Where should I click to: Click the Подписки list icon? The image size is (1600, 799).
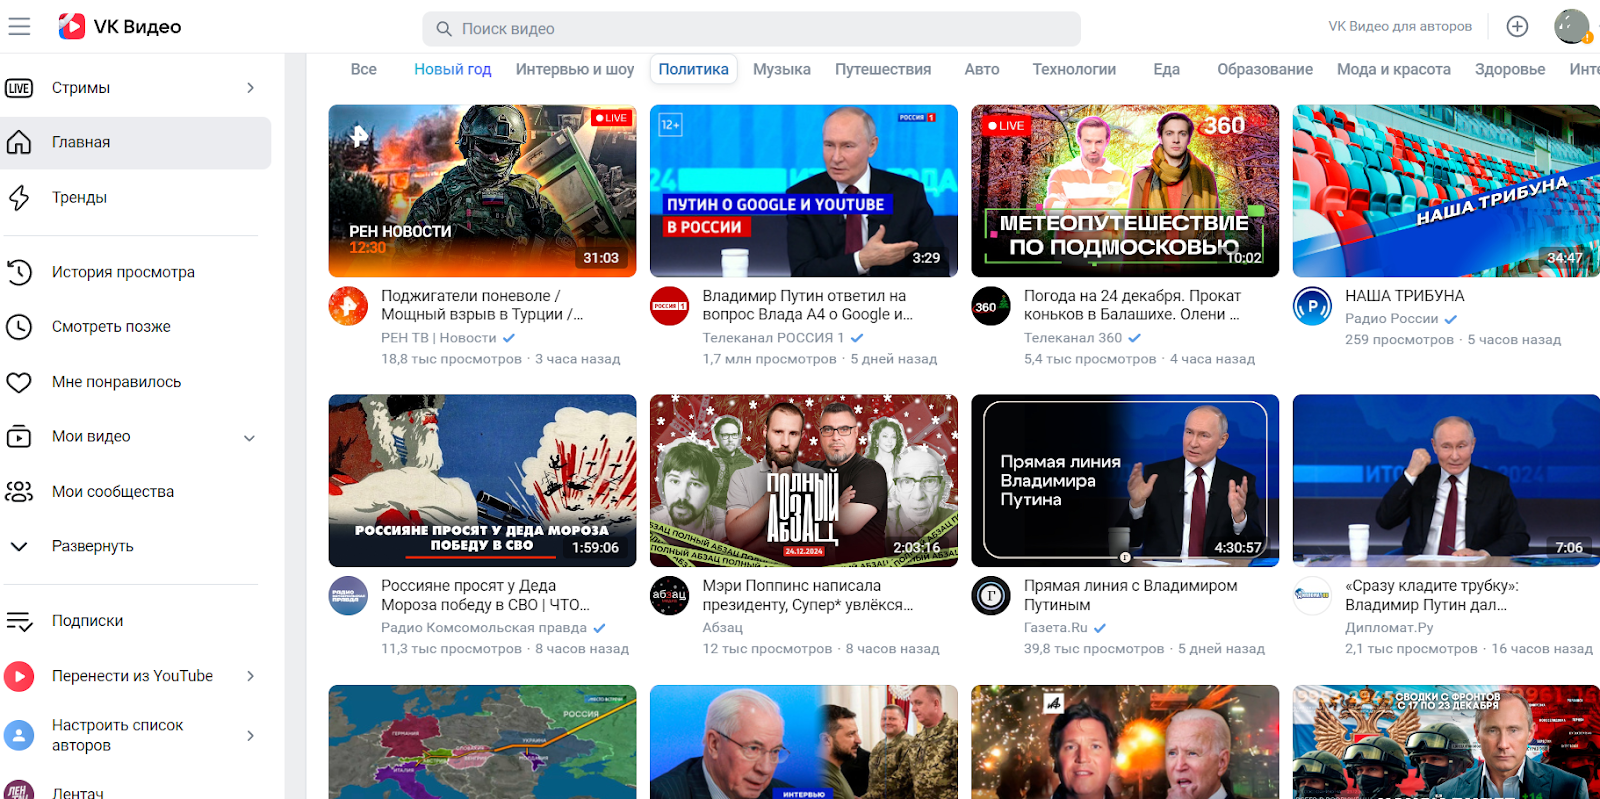click(x=19, y=621)
